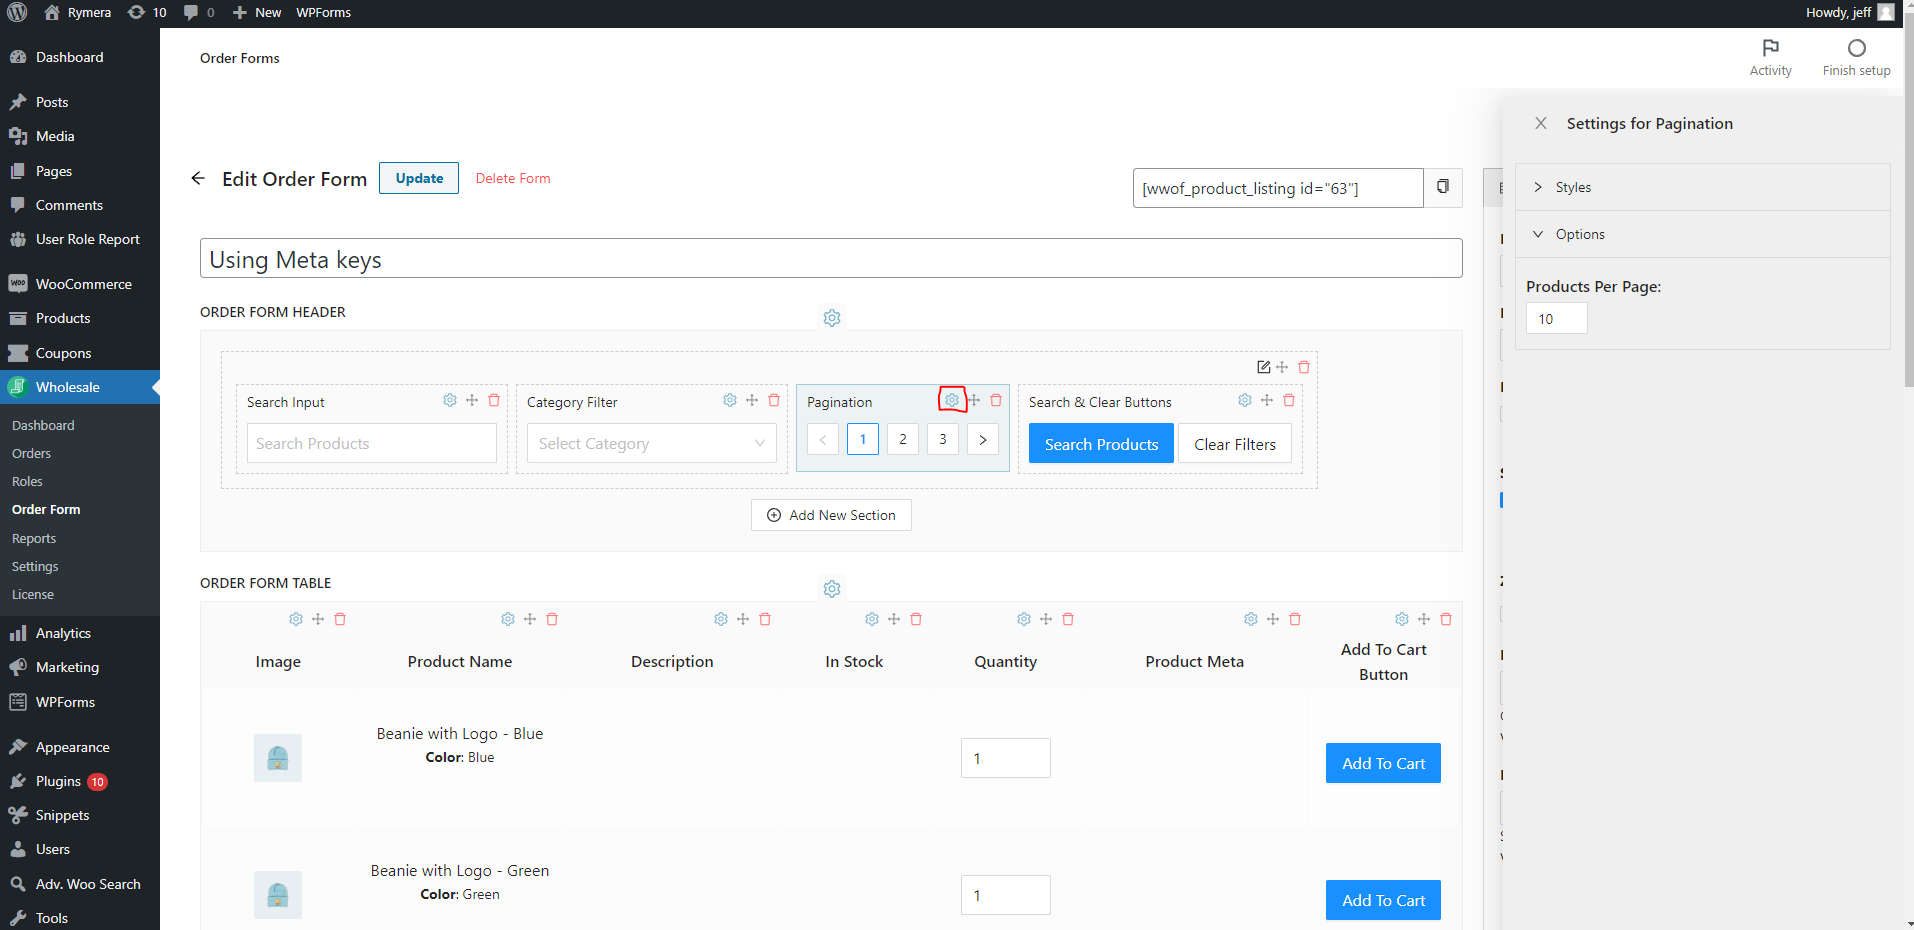Open the Order Form Table settings gear

tap(831, 588)
